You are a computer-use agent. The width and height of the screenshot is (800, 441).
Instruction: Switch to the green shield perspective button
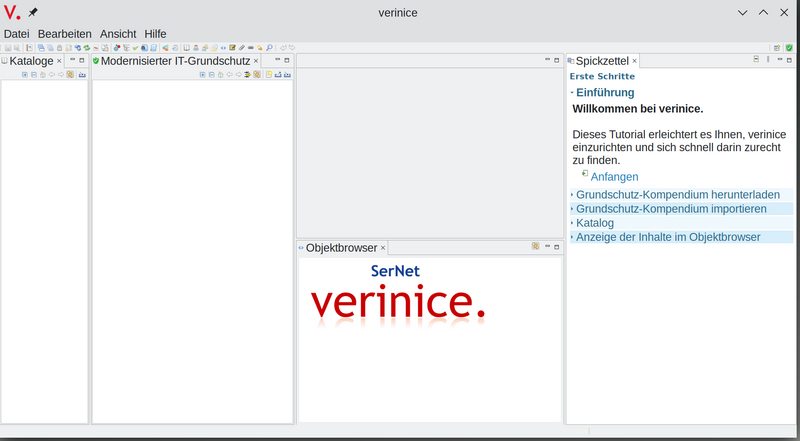[789, 48]
